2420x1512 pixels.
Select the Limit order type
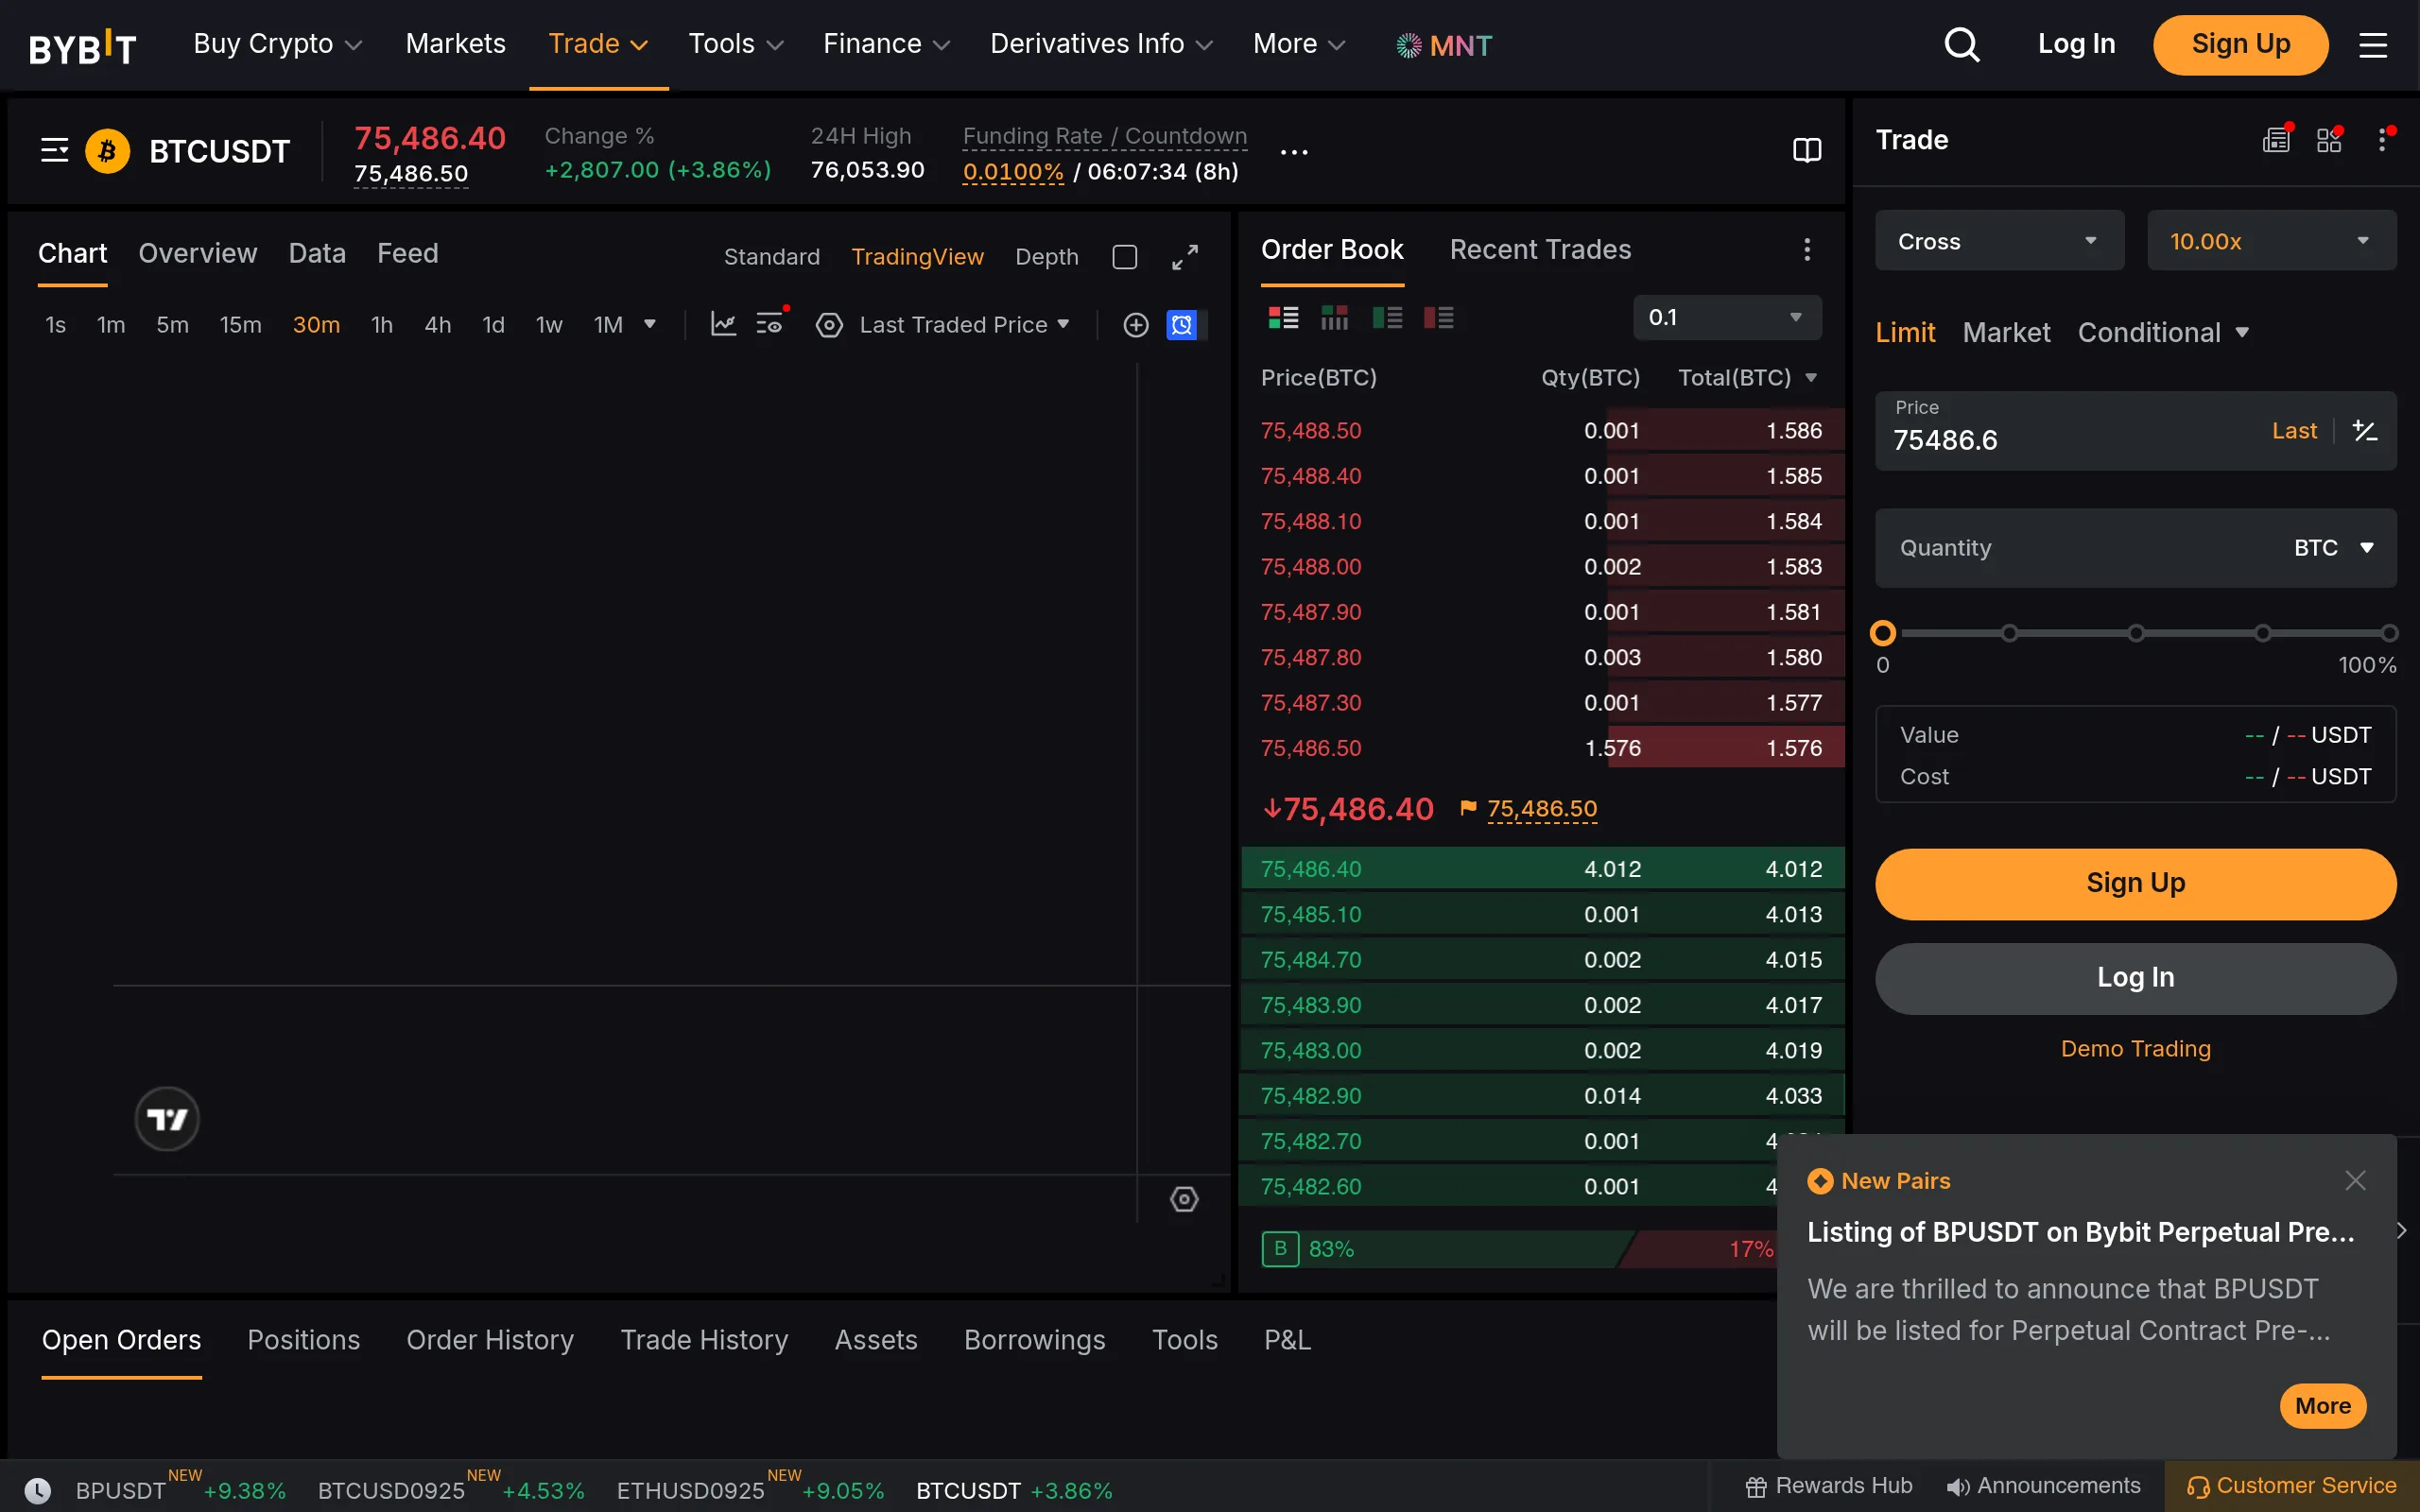click(x=1904, y=332)
